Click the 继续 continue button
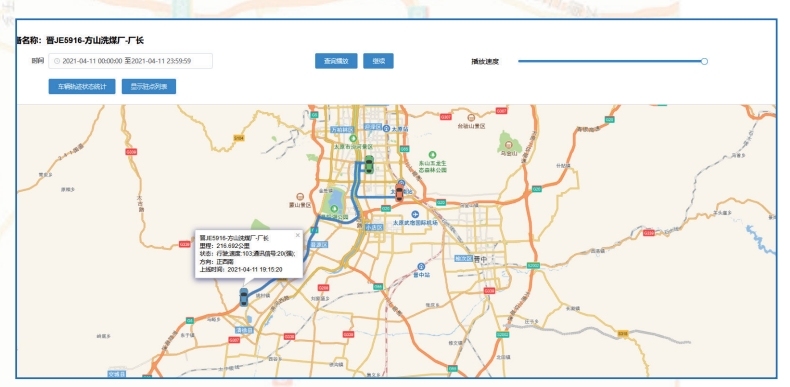Image resolution: width=790 pixels, height=387 pixels. (378, 61)
